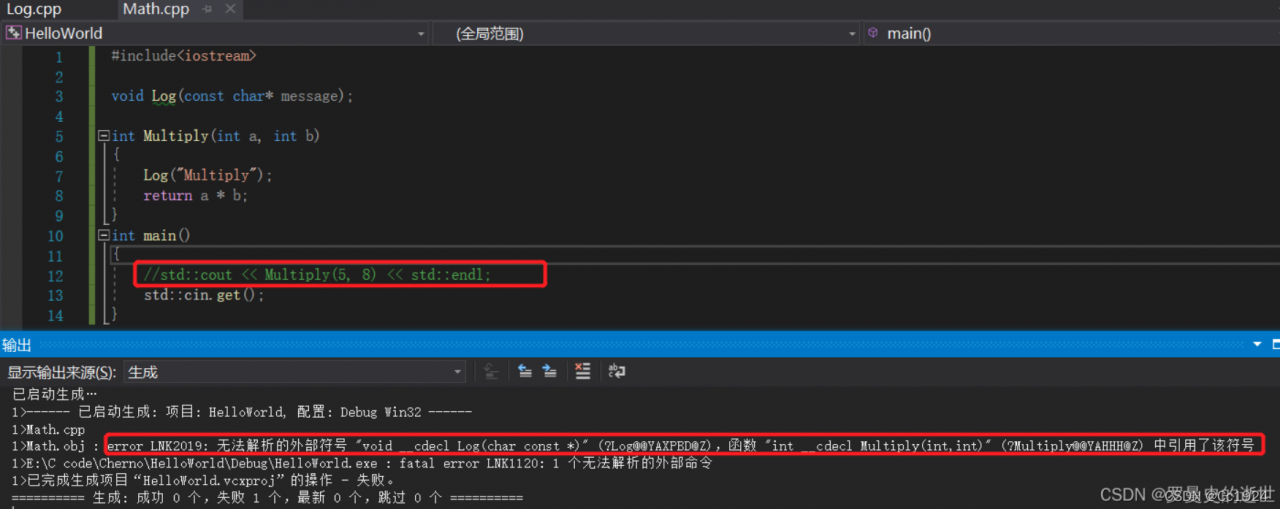Click the output panel maximize icon

(1274, 345)
